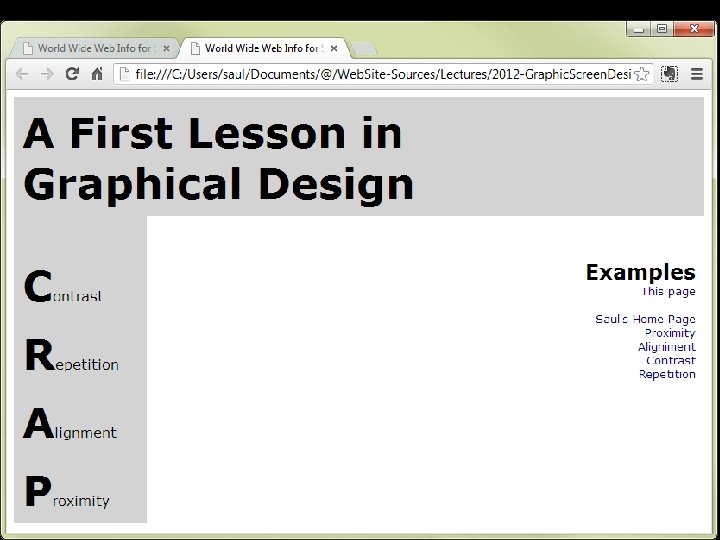This screenshot has width=720, height=540.
Task: Open the Repetition link under Examples
Action: pos(667,374)
